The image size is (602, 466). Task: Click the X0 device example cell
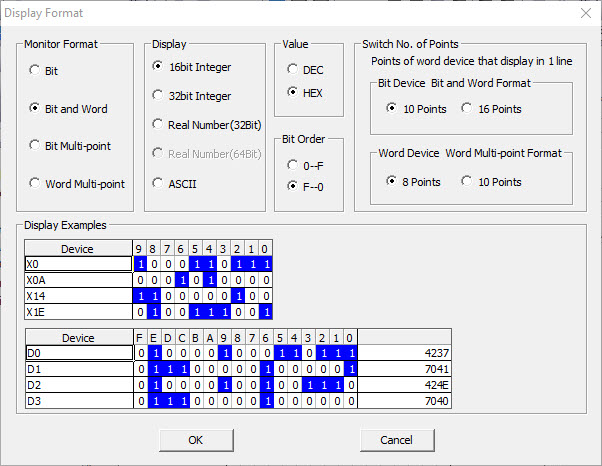pyautogui.click(x=78, y=264)
